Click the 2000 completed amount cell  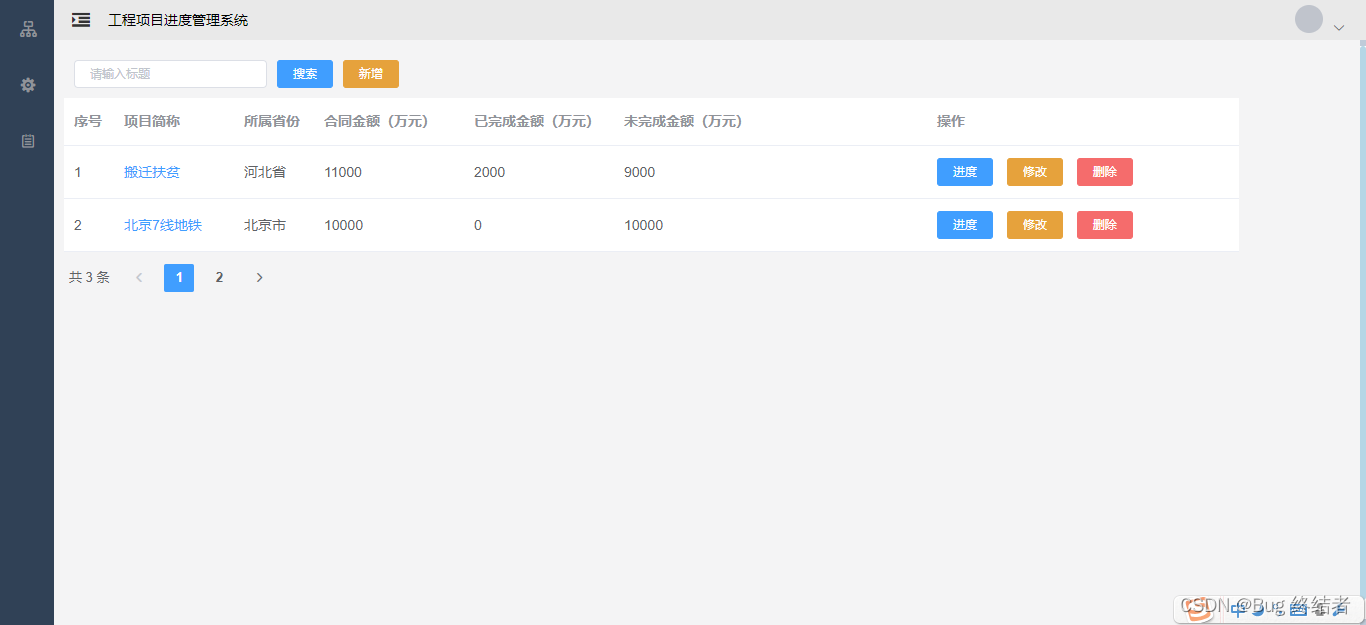tap(490, 172)
